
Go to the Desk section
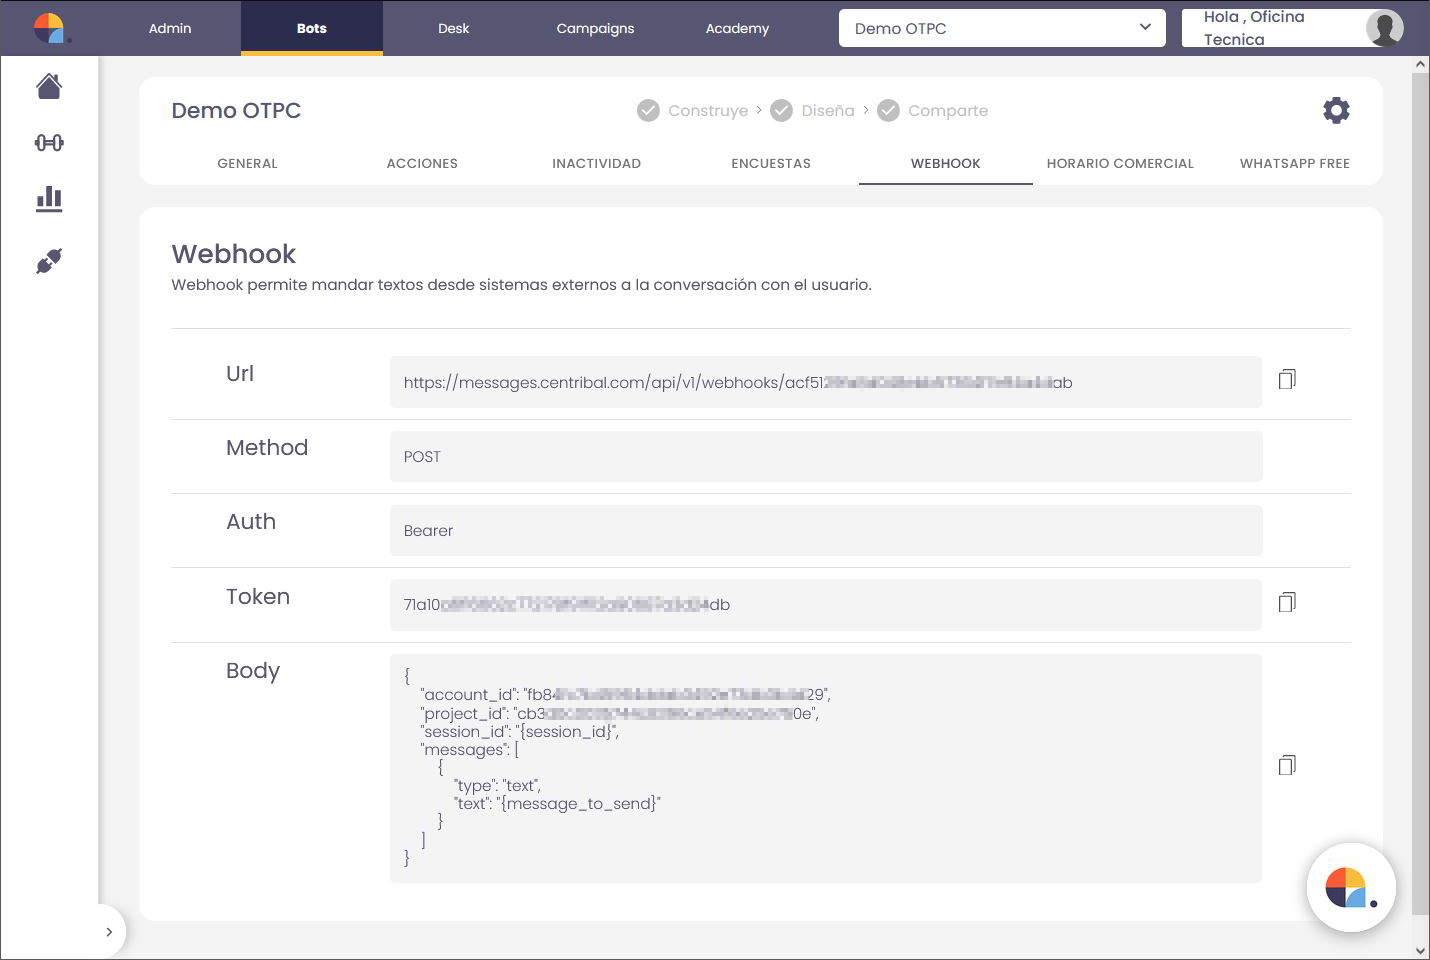tap(453, 28)
